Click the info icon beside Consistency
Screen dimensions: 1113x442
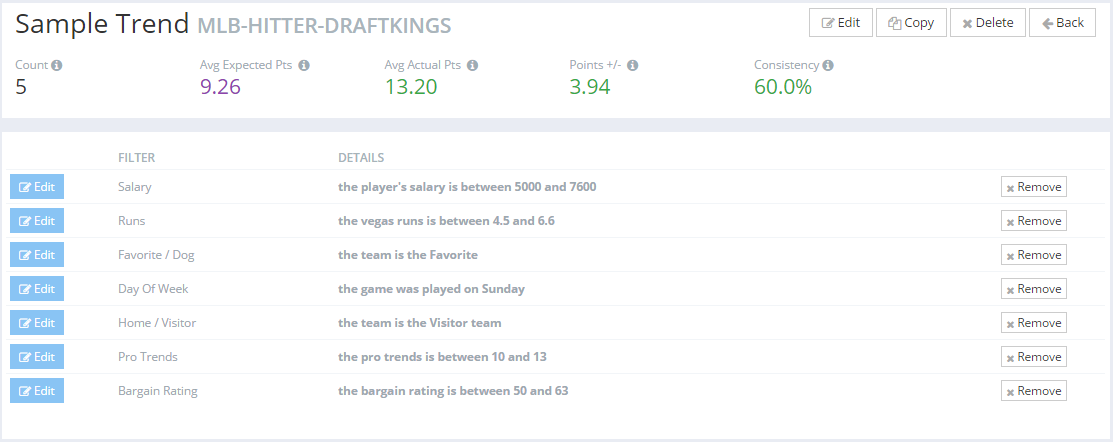[x=828, y=65]
